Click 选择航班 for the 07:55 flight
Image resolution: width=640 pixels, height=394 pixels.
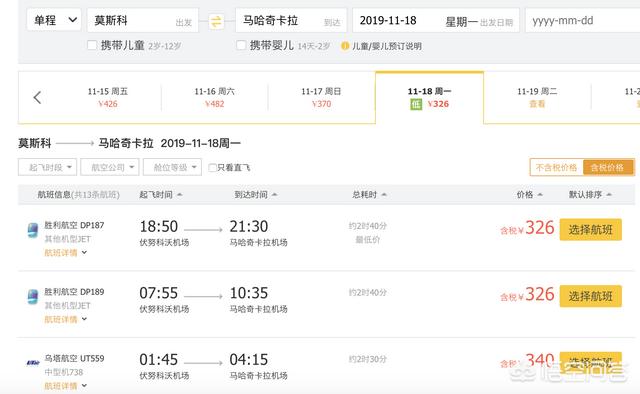591,296
